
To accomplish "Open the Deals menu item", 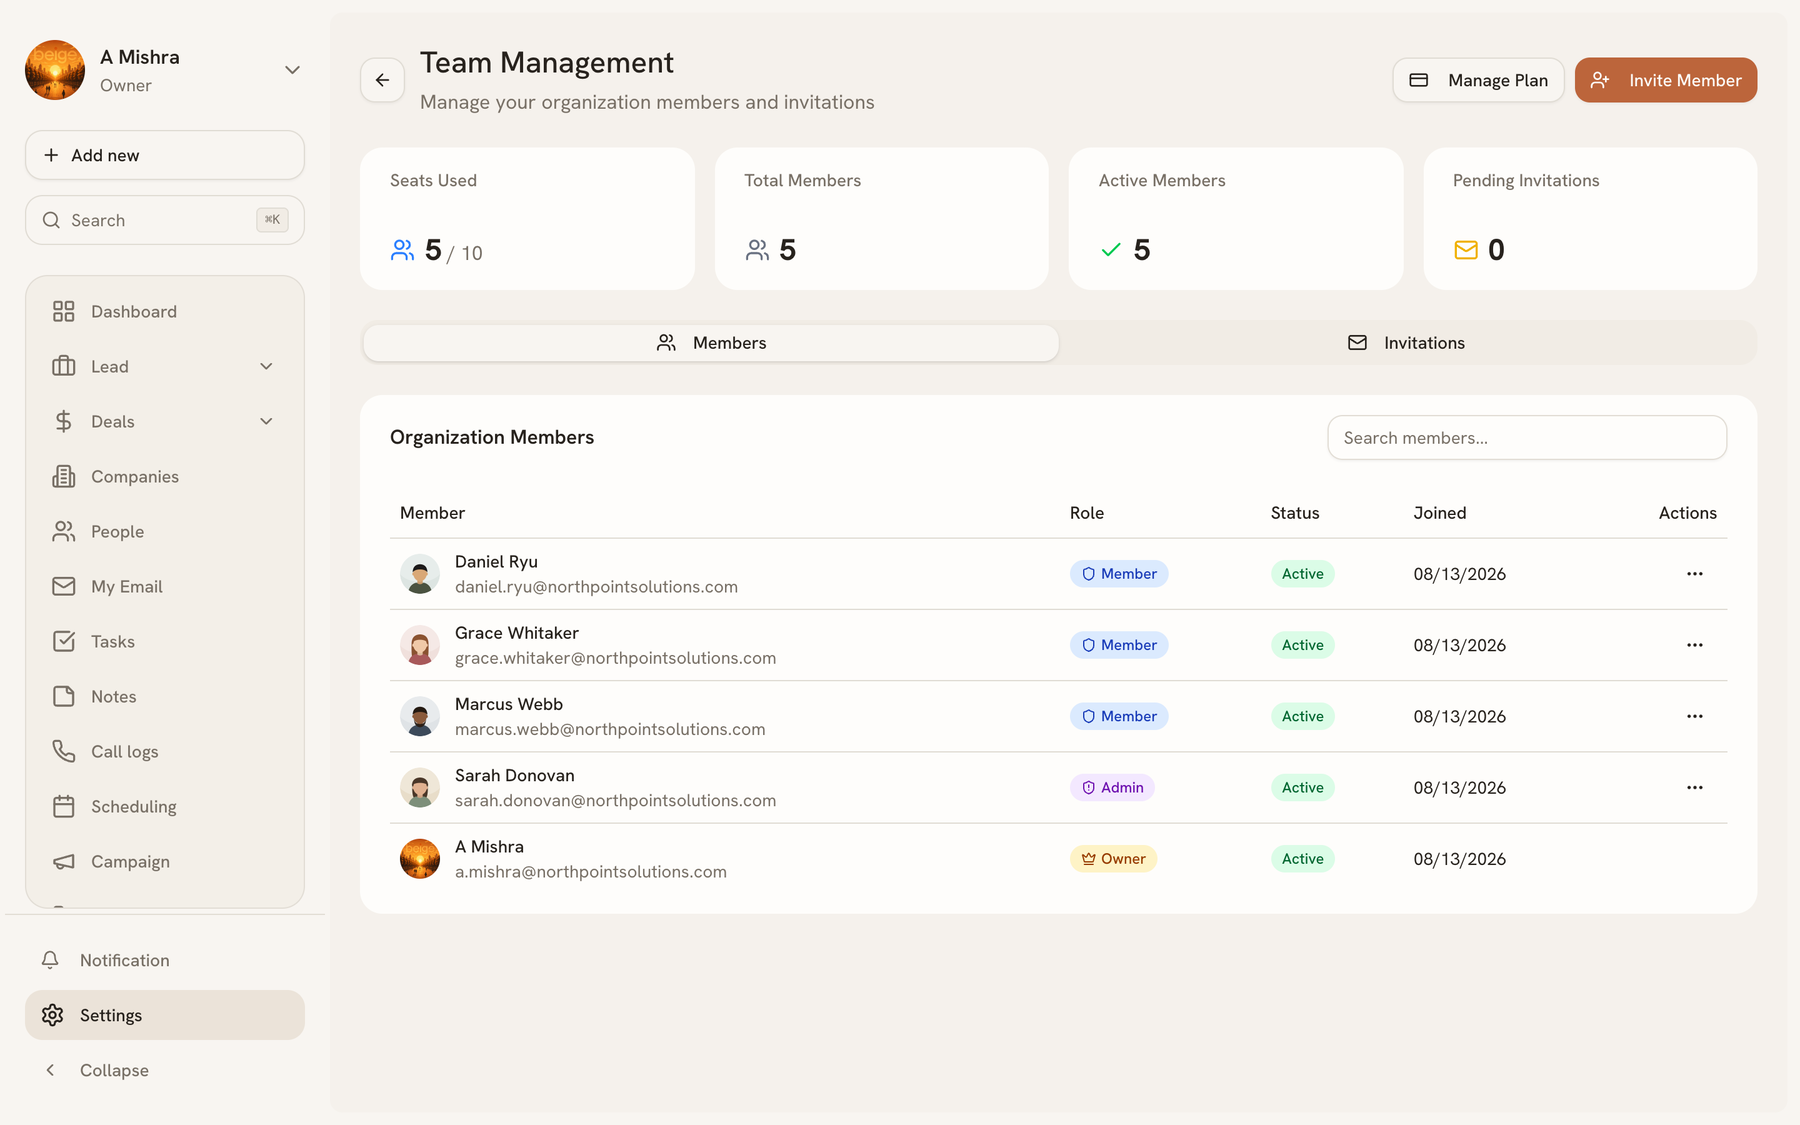I will [x=165, y=421].
